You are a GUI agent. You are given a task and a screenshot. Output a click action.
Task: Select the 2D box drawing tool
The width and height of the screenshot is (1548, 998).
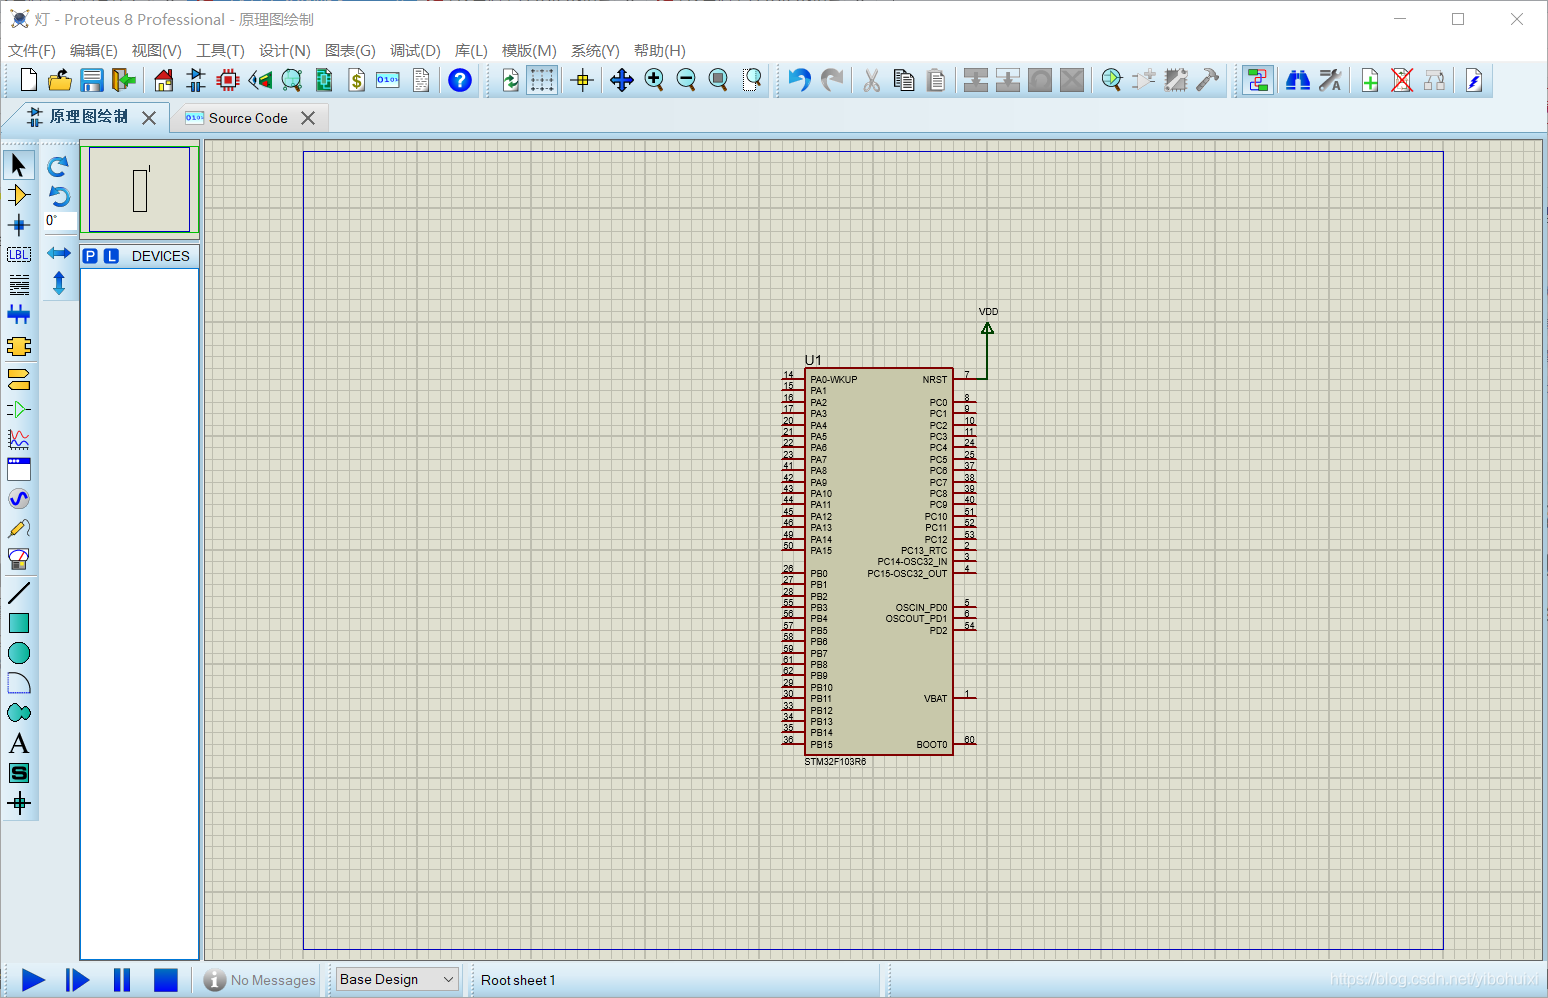[19, 623]
